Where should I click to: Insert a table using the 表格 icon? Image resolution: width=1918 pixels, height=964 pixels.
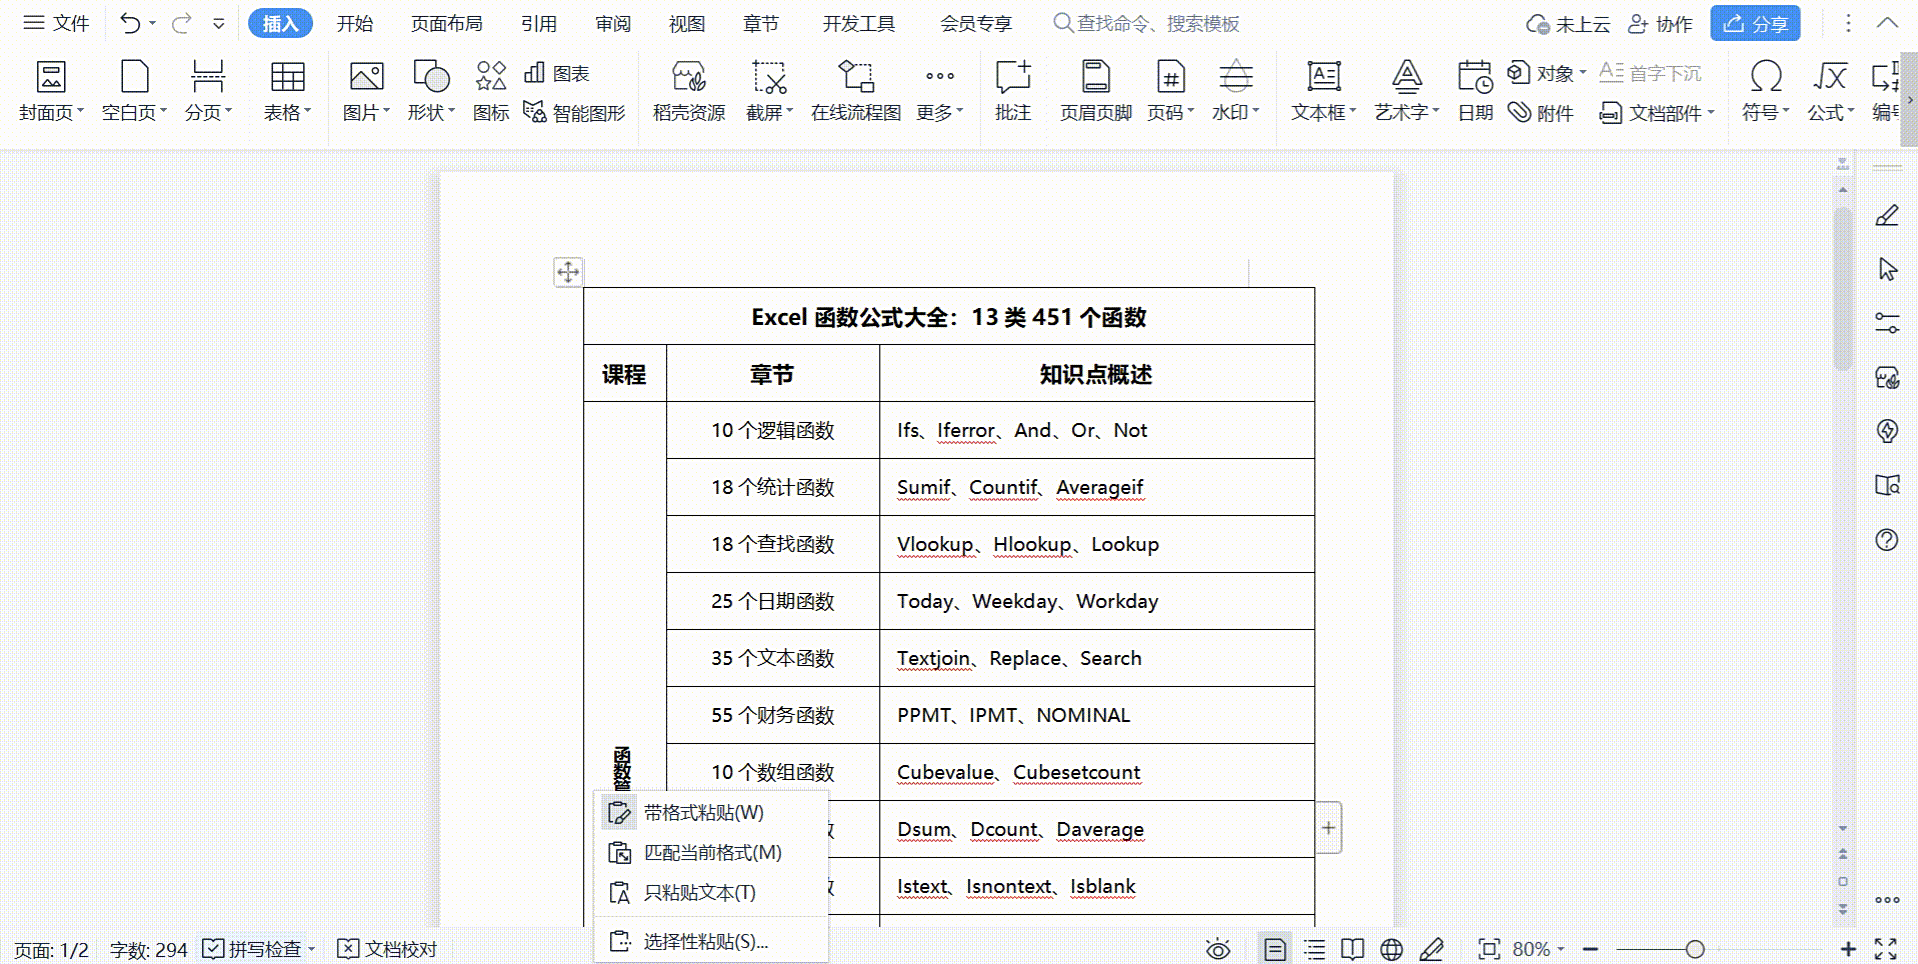(285, 88)
